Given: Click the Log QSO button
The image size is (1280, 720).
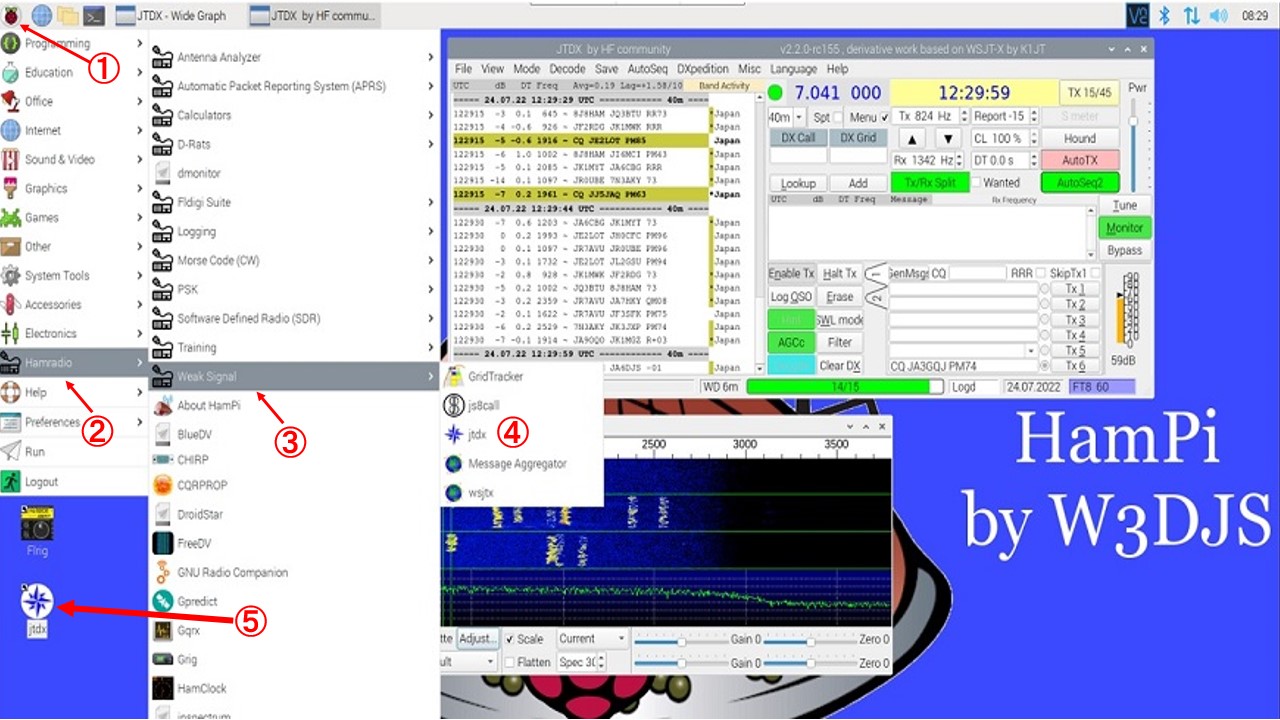Looking at the screenshot, I should (x=792, y=297).
